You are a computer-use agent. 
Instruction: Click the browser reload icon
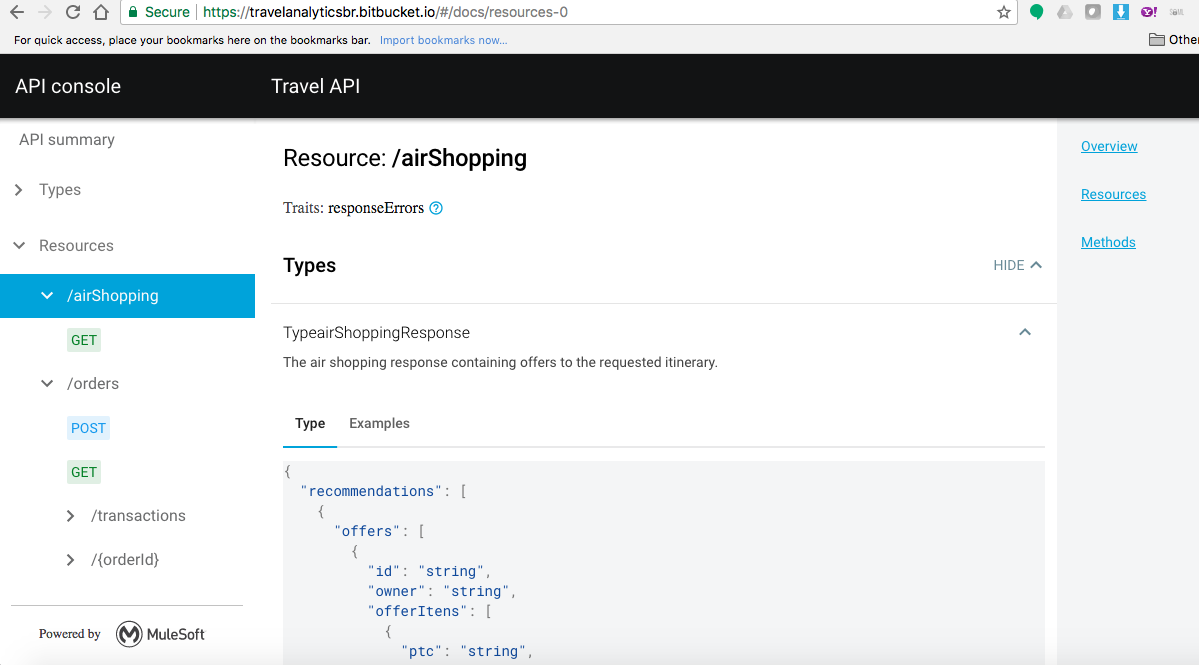pos(73,12)
